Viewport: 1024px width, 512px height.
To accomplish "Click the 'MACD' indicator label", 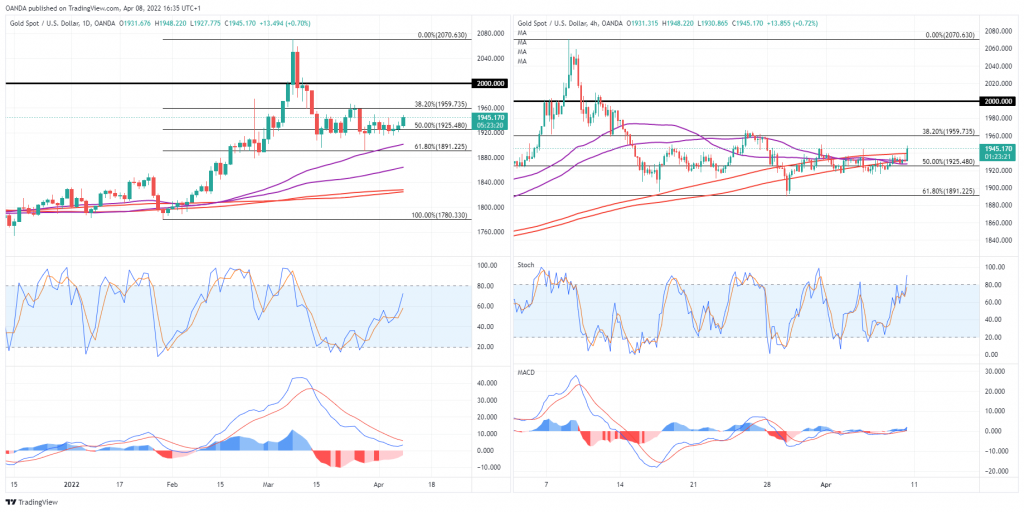I will click(x=526, y=374).
